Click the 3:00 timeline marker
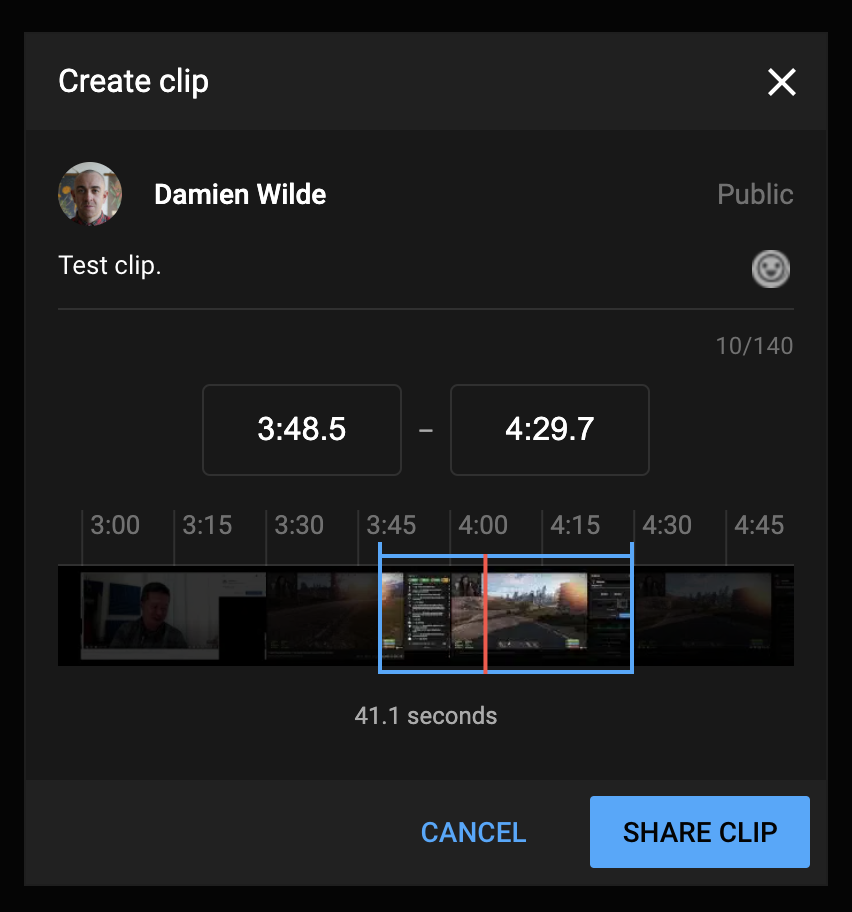Screen dimensions: 852x912 point(115,525)
